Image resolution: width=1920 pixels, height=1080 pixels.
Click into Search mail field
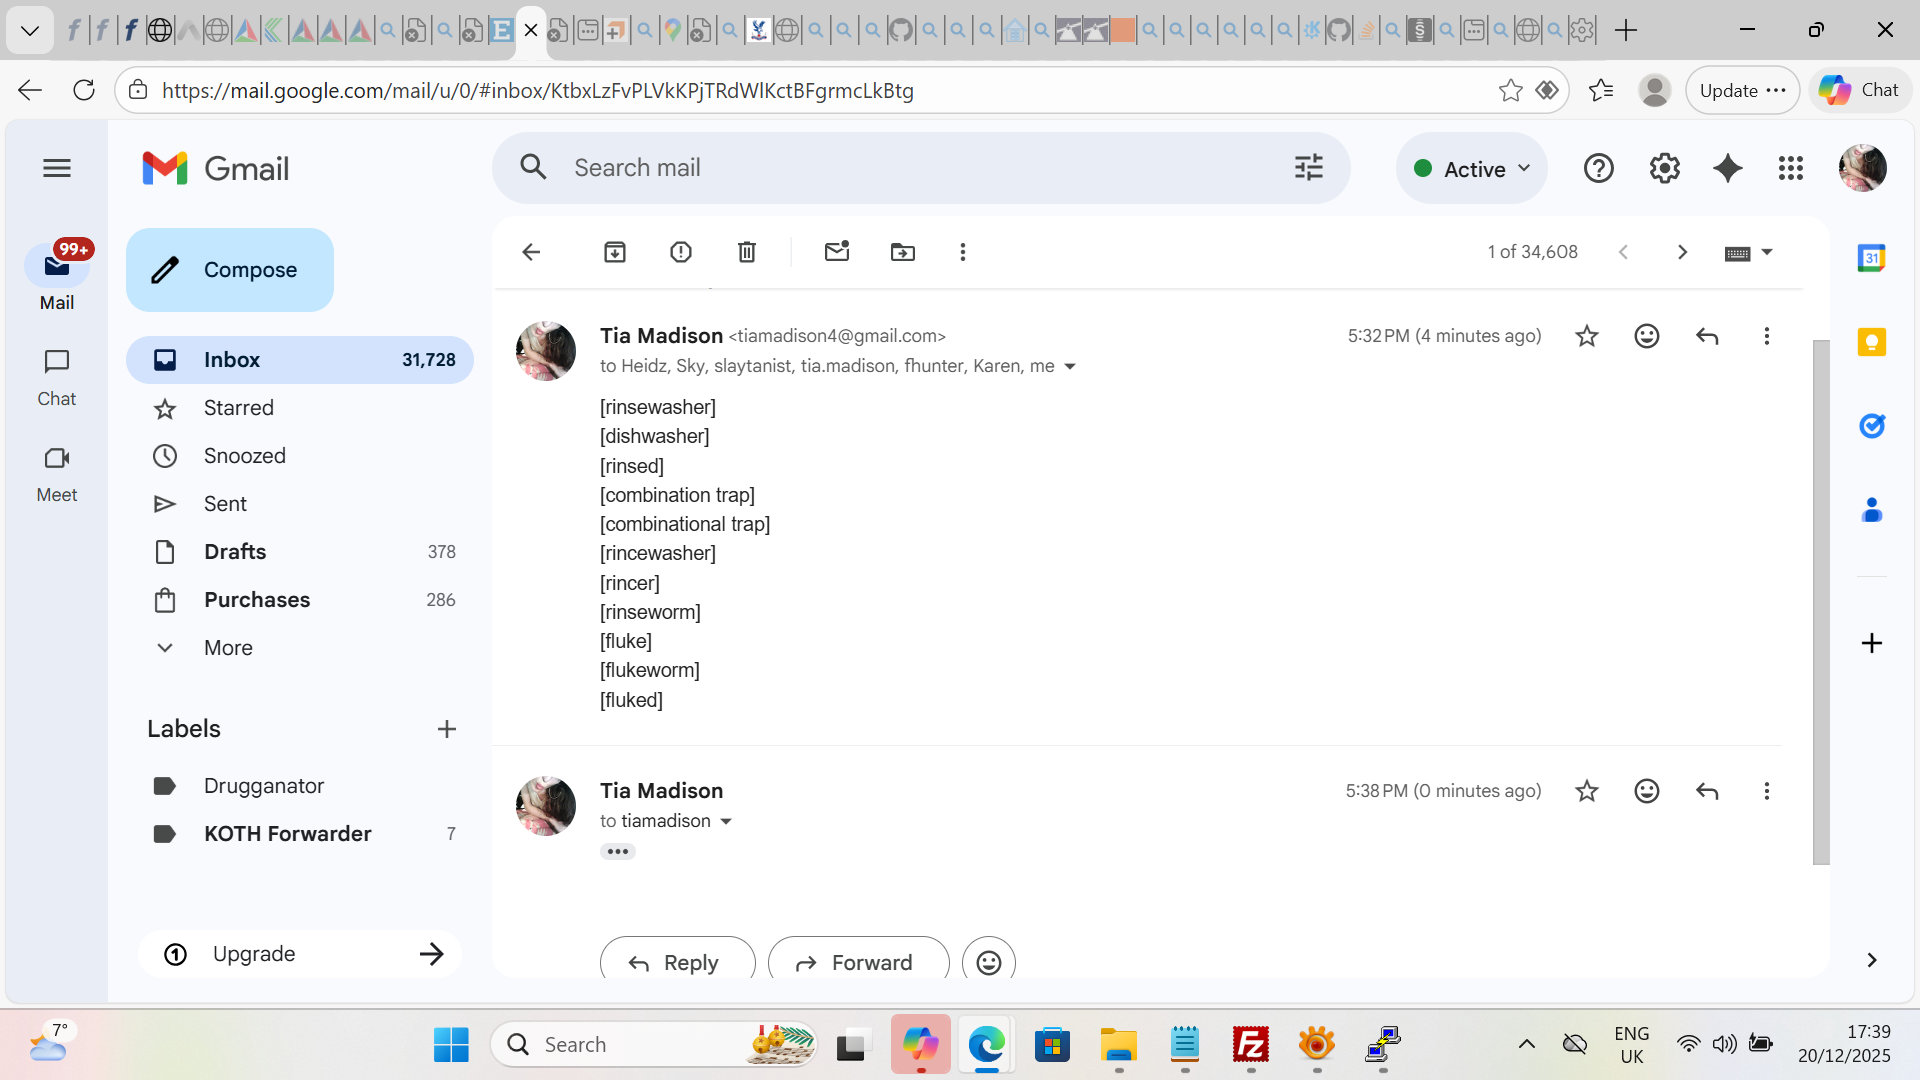coord(900,168)
